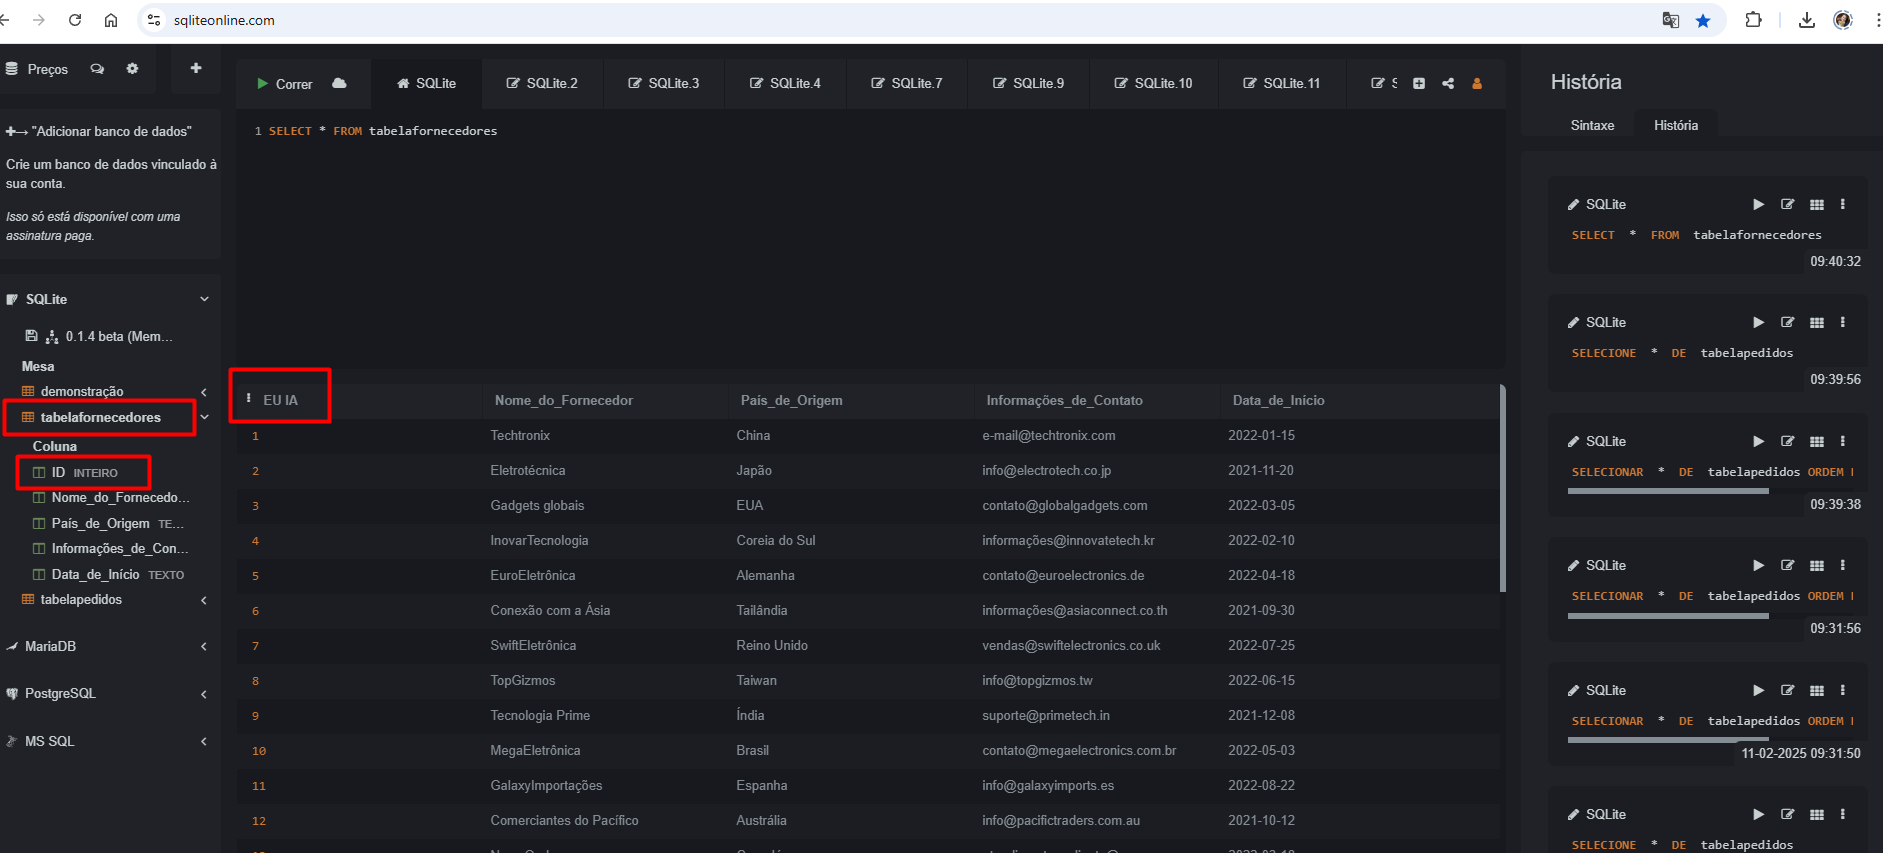
Task: Open grid view of 09:39:38 history entry
Action: [1817, 441]
